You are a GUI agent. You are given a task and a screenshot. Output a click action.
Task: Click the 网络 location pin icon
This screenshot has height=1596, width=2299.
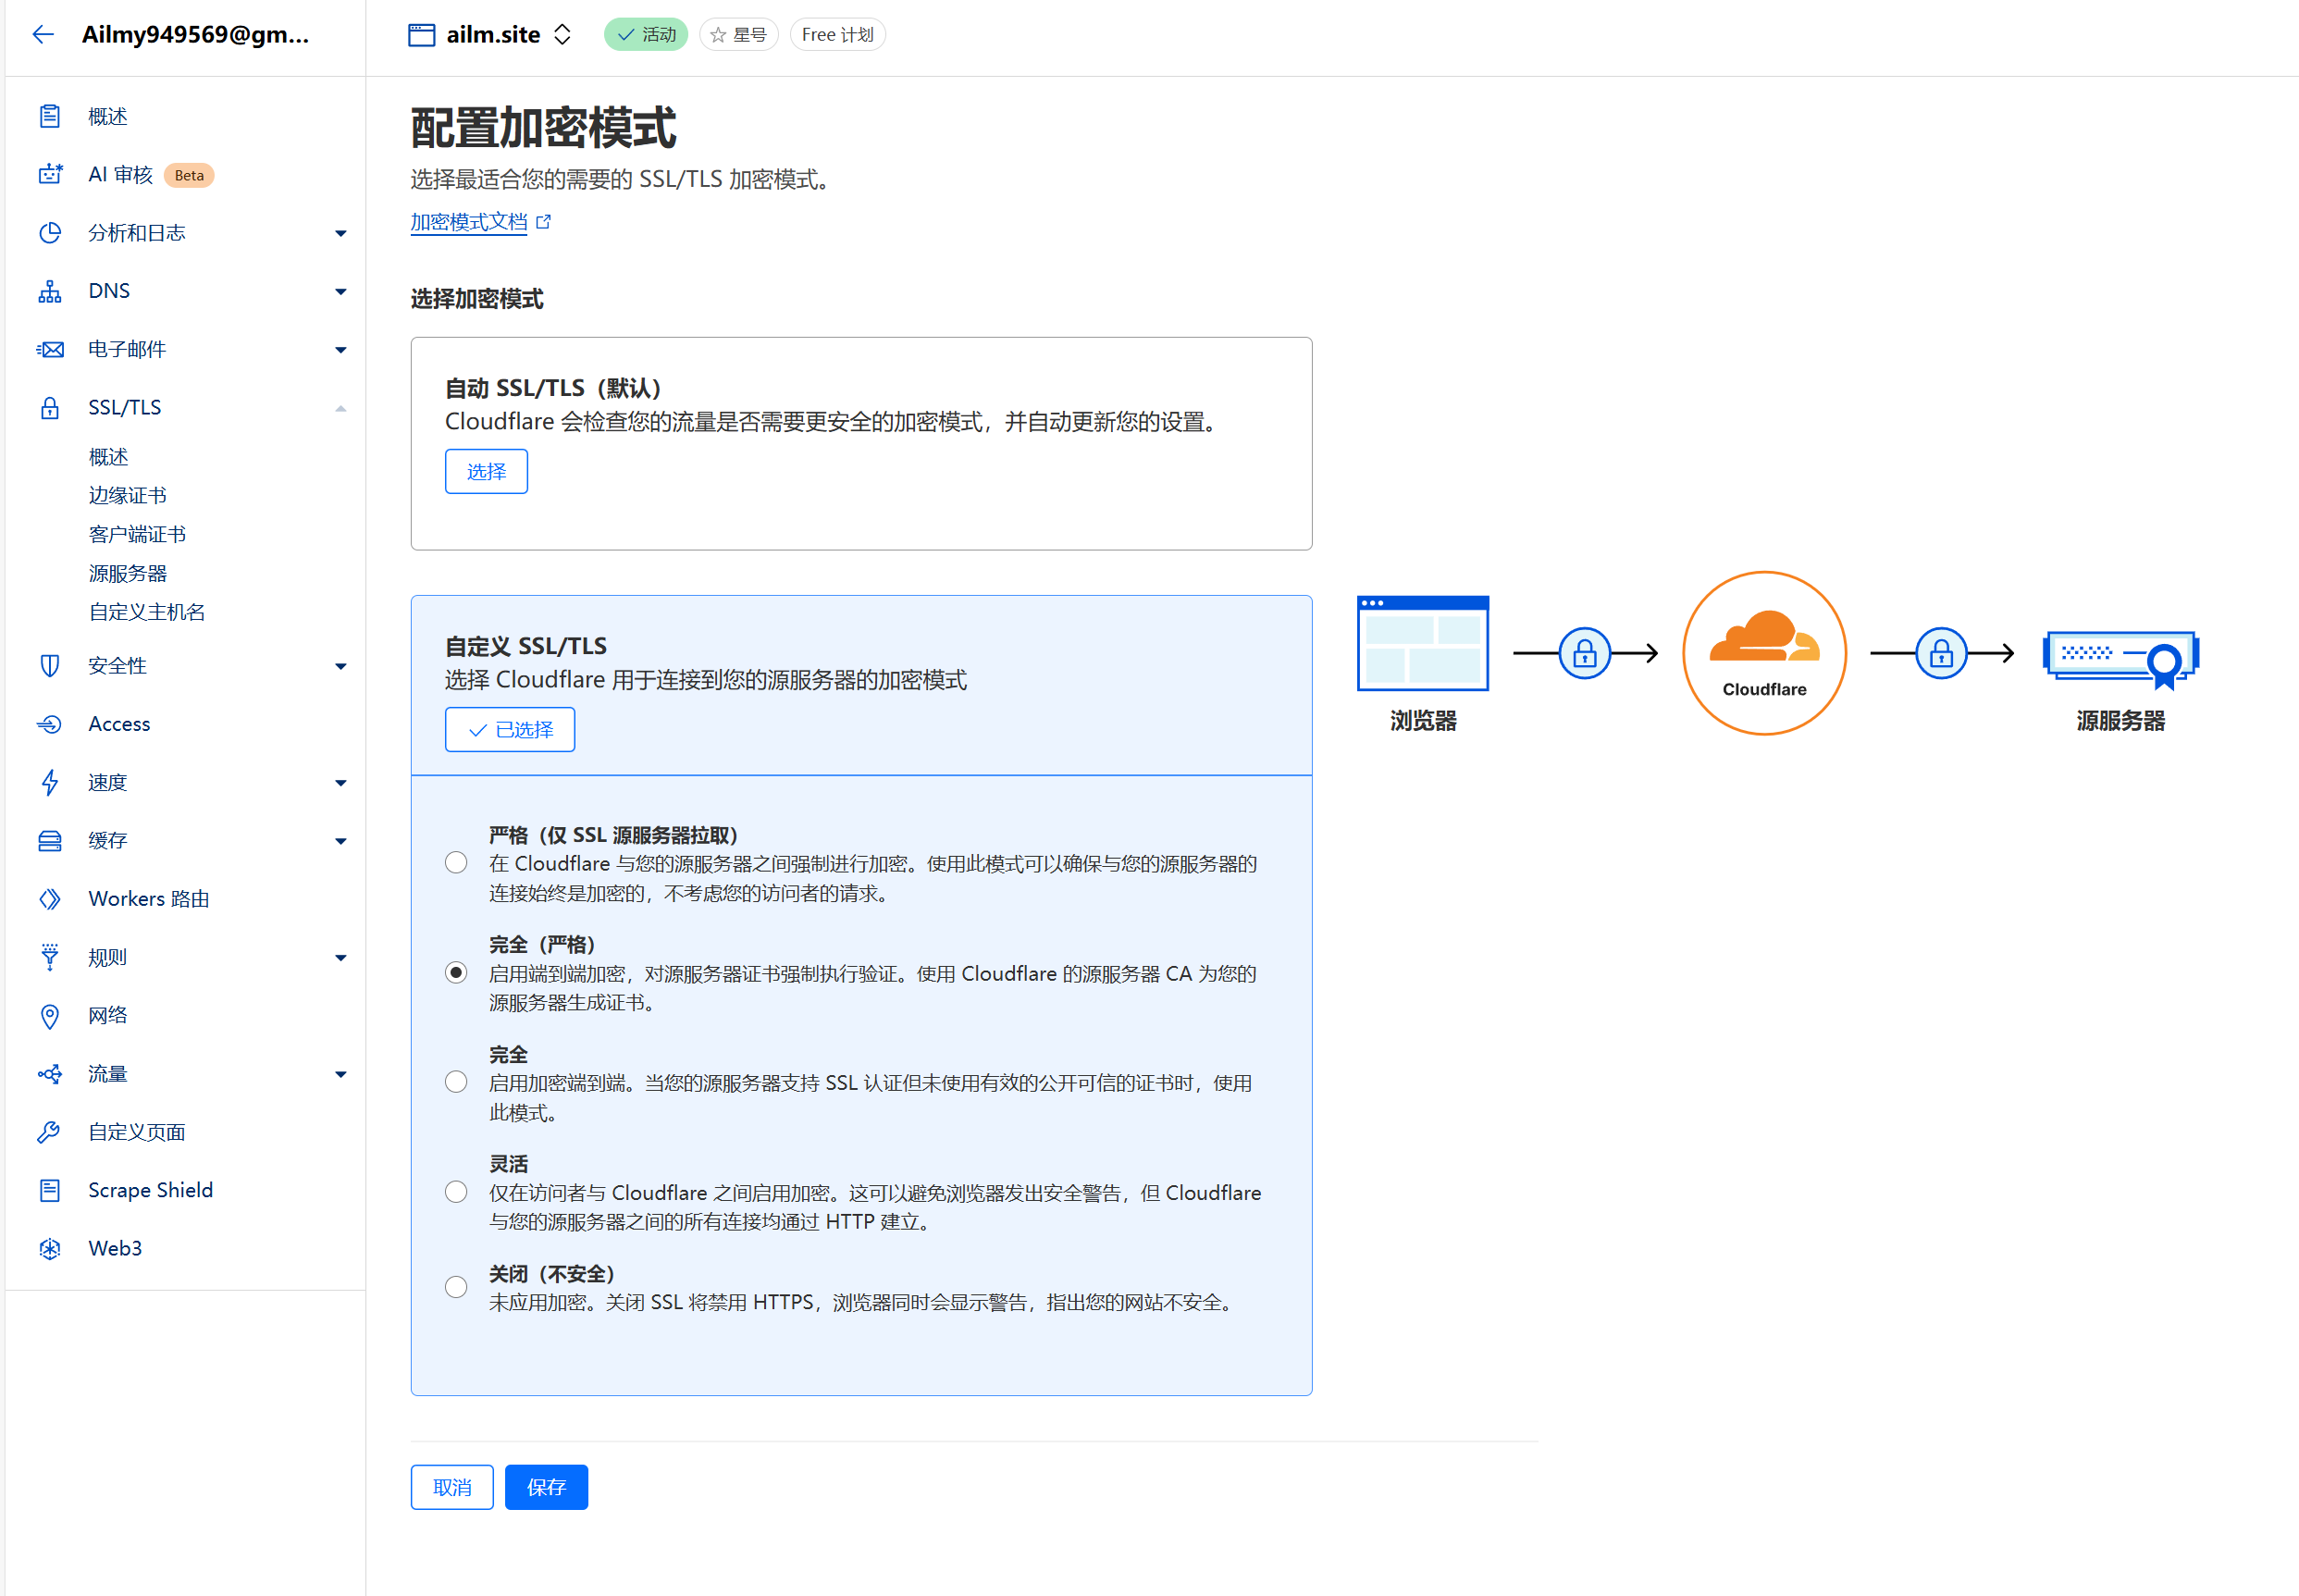[x=50, y=1016]
